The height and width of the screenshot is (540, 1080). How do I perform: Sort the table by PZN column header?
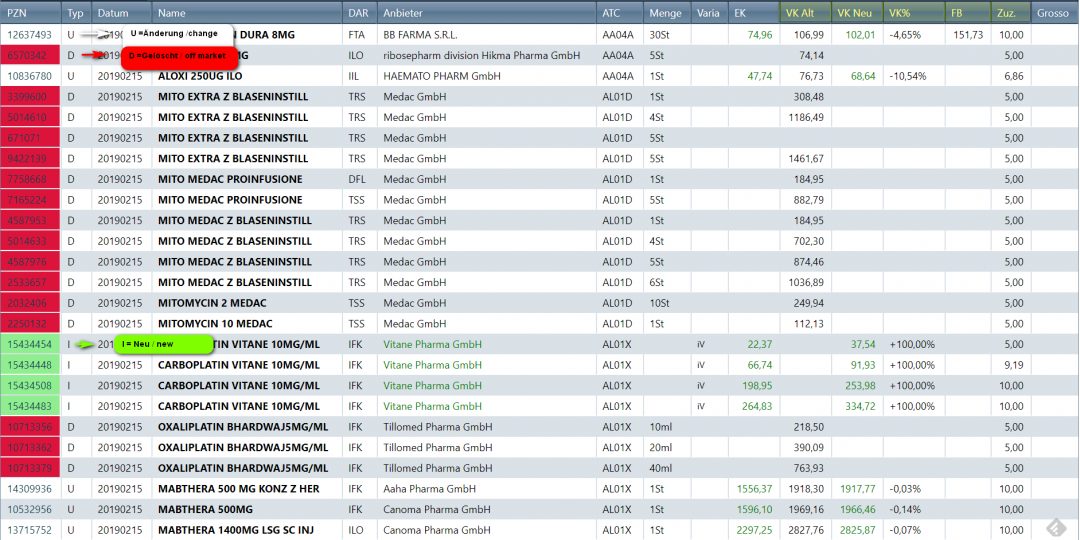point(30,13)
